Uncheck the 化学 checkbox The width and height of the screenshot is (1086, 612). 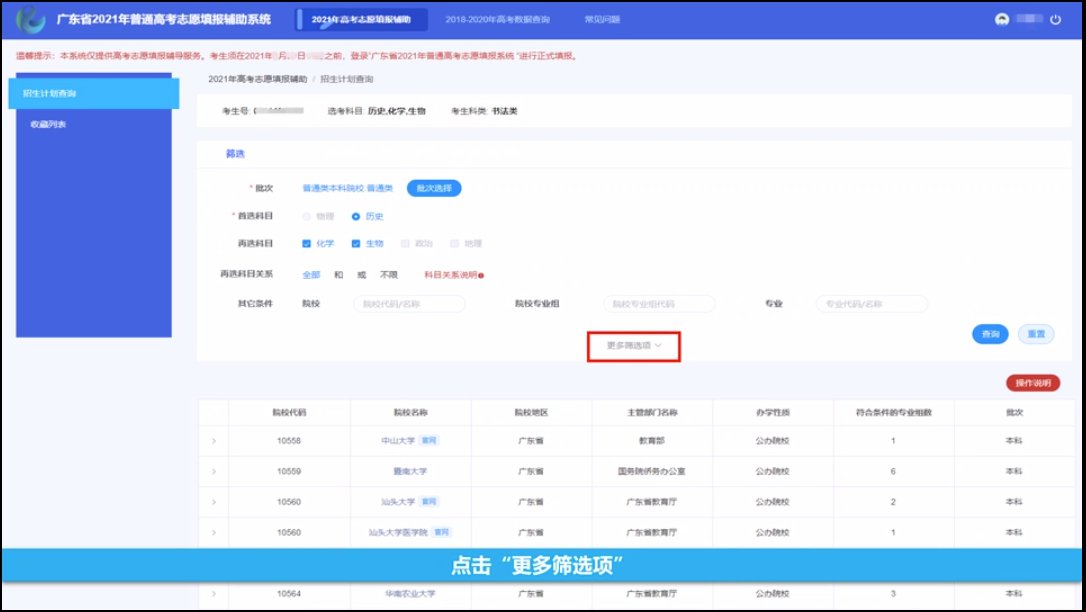click(307, 243)
